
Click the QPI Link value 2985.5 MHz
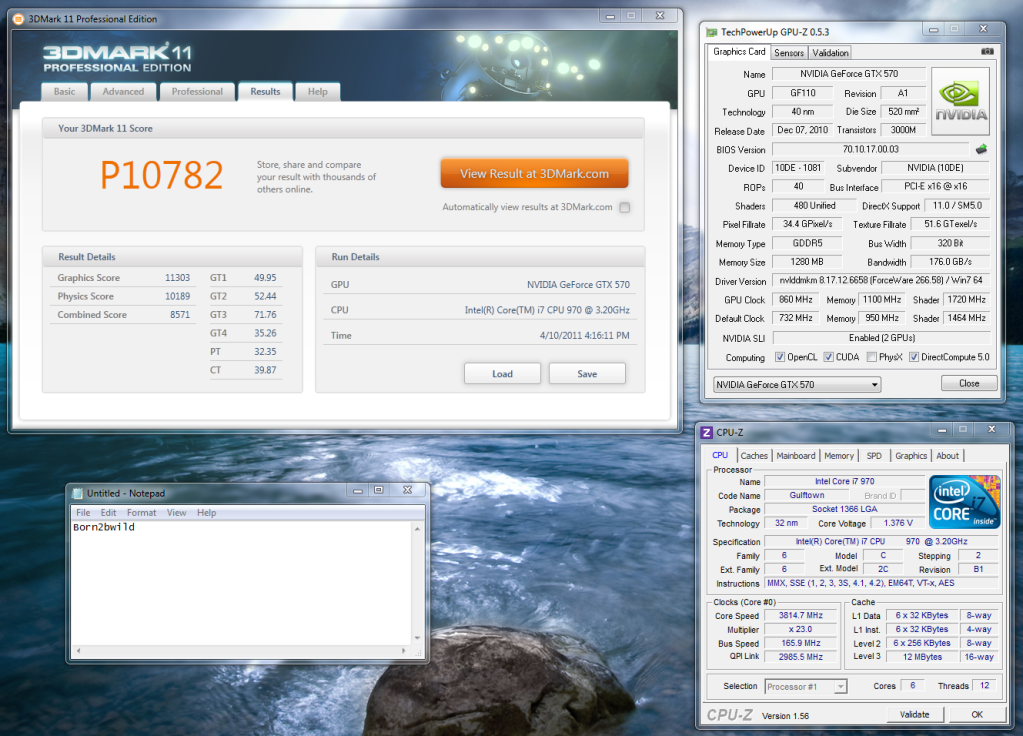pos(801,656)
